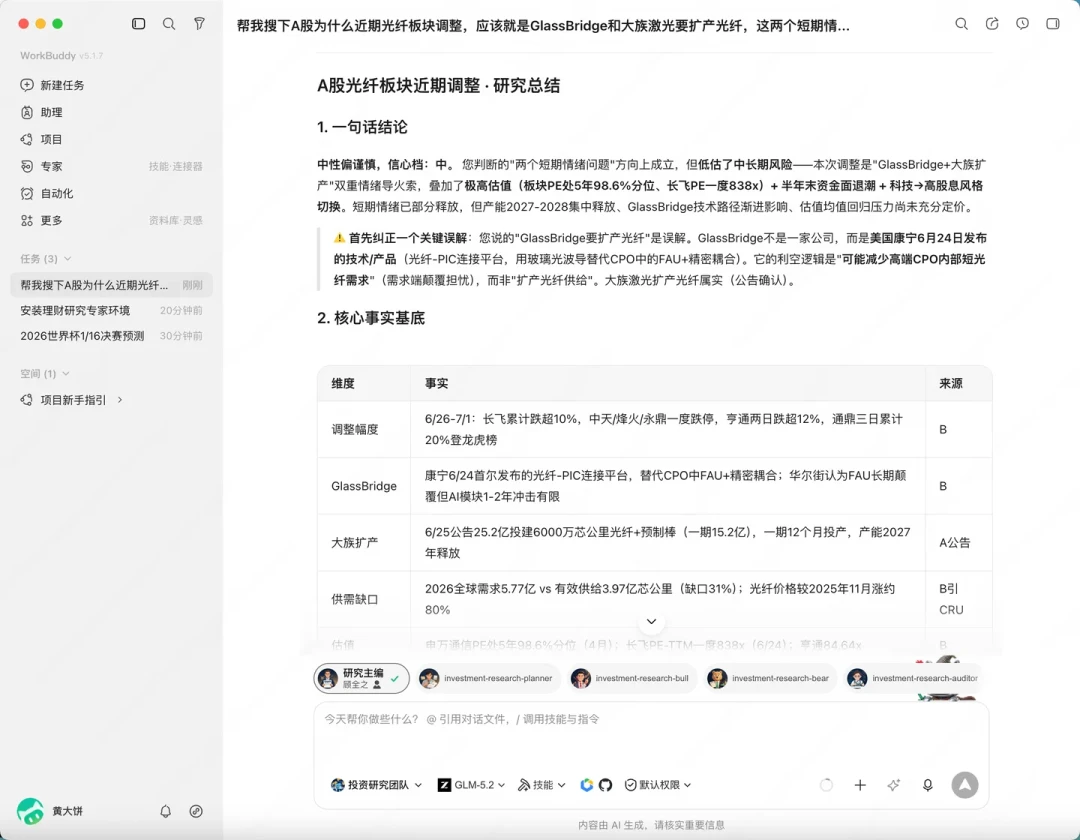Click heading 1. 一句话结论
Image resolution: width=1080 pixels, height=840 pixels.
point(362,127)
